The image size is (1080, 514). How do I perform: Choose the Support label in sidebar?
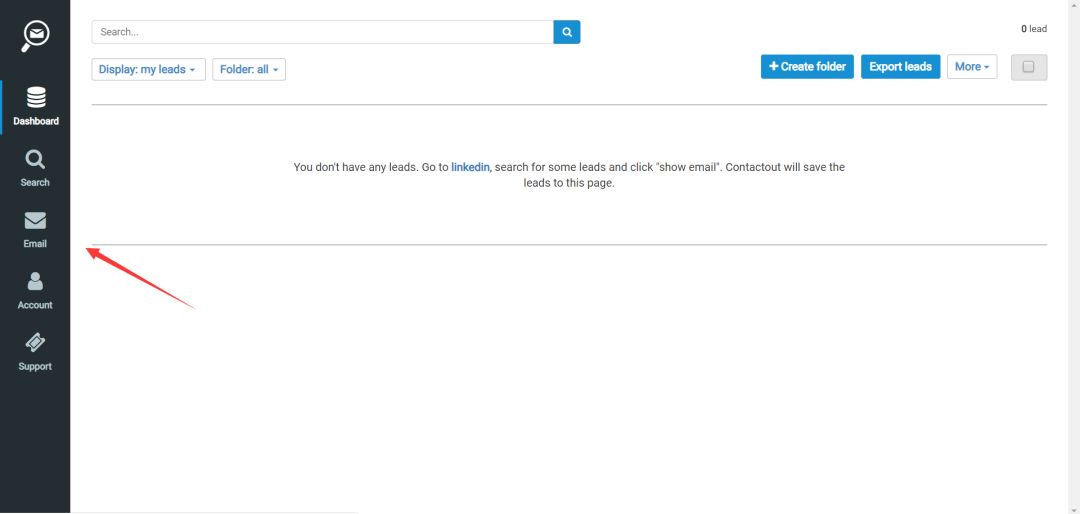(x=35, y=367)
